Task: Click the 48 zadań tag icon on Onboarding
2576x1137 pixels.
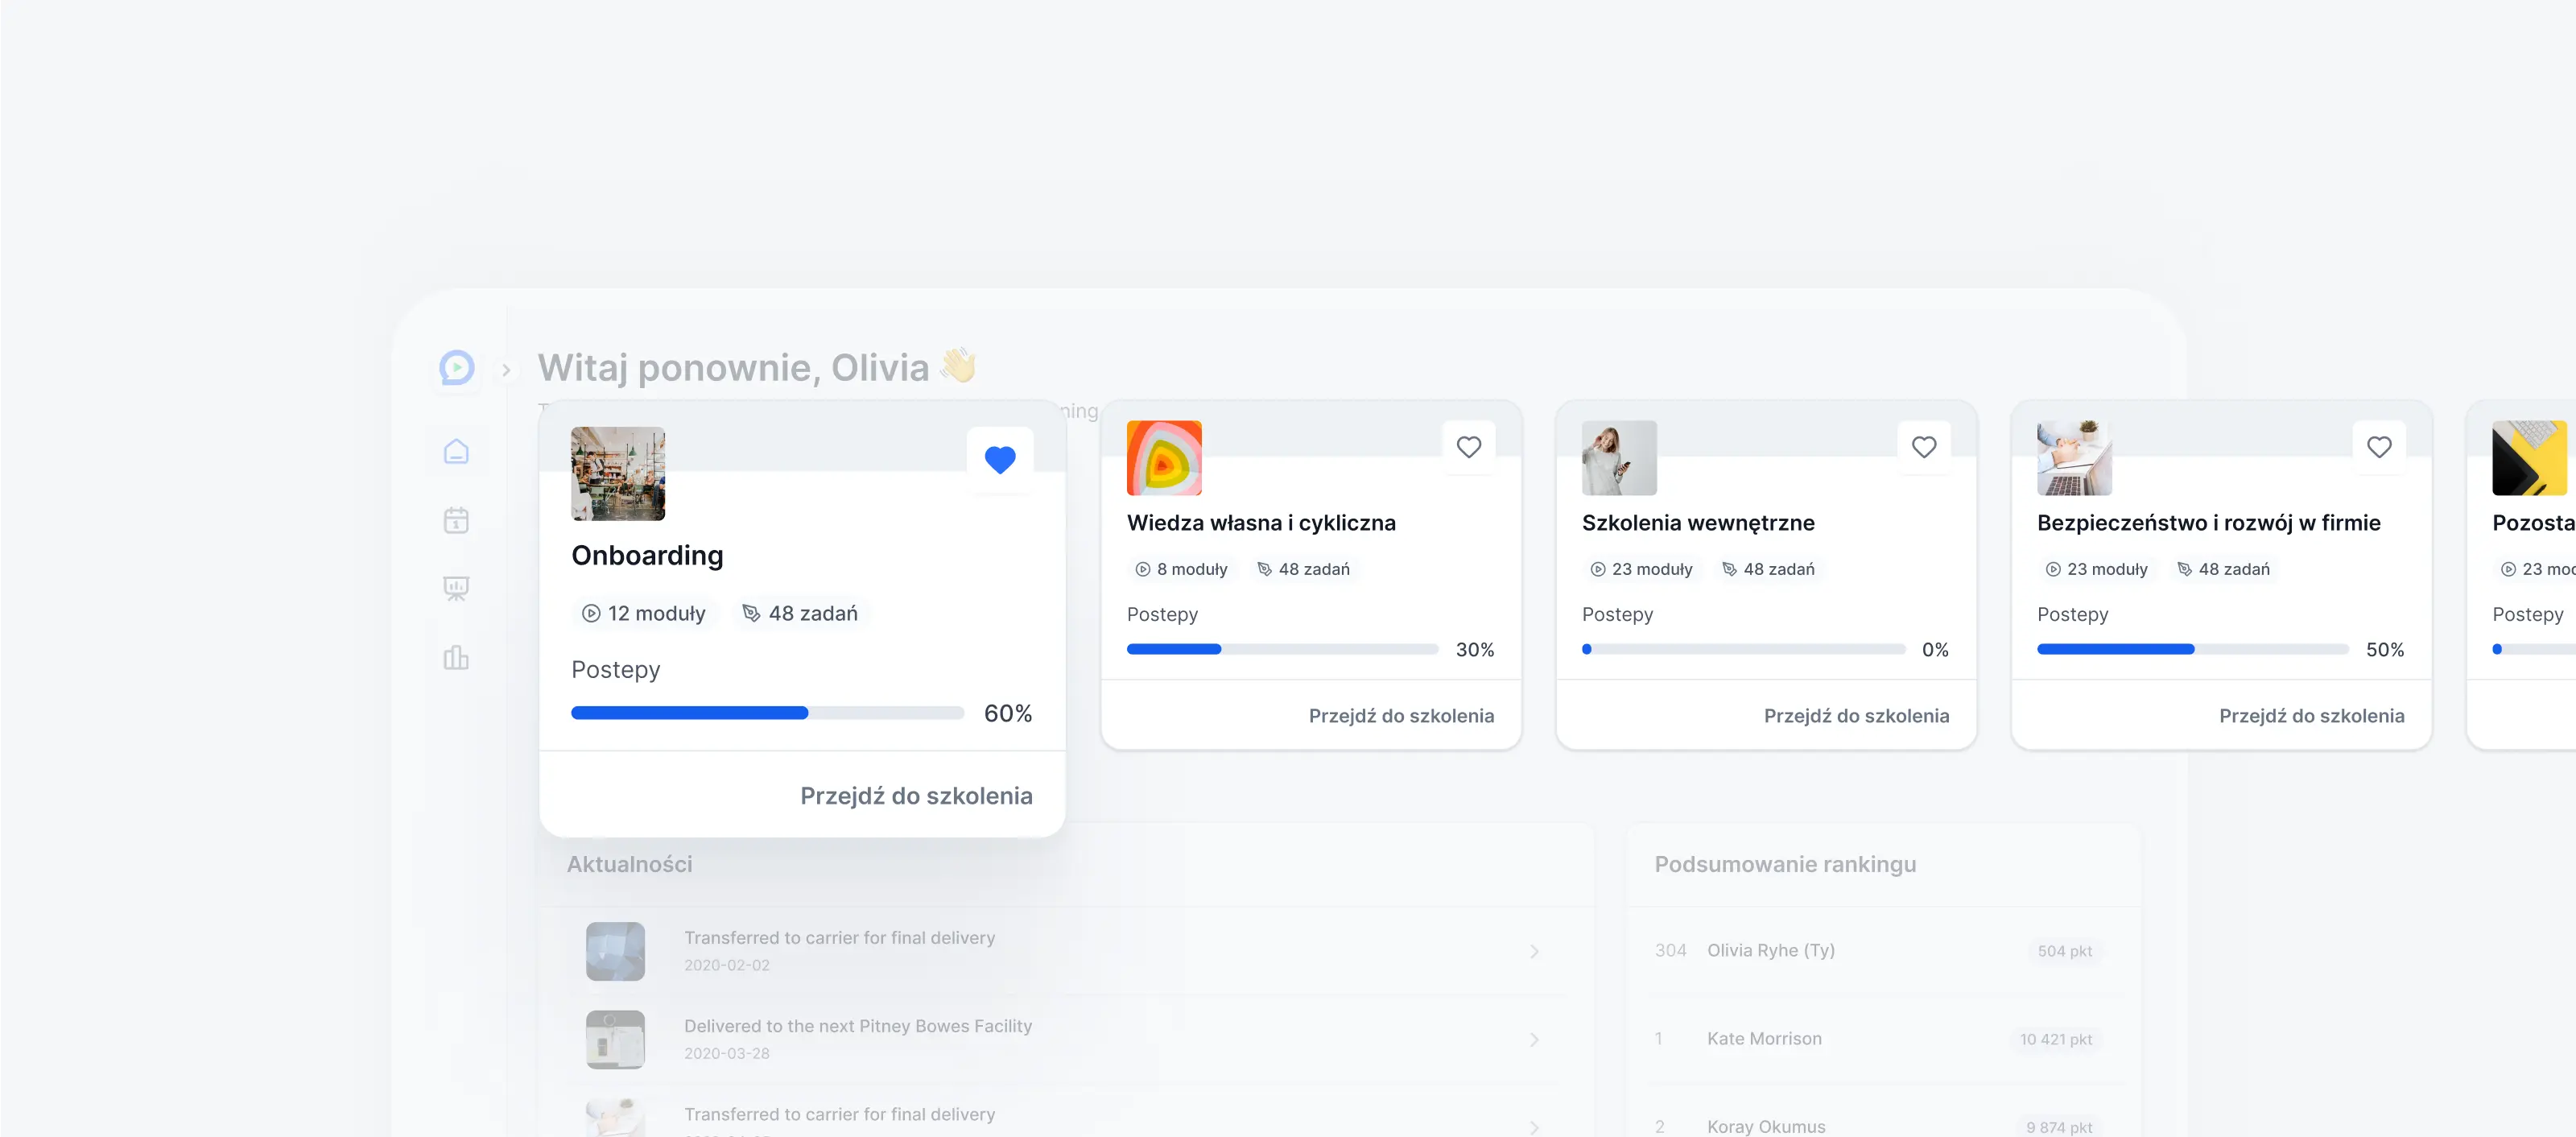Action: (x=751, y=613)
